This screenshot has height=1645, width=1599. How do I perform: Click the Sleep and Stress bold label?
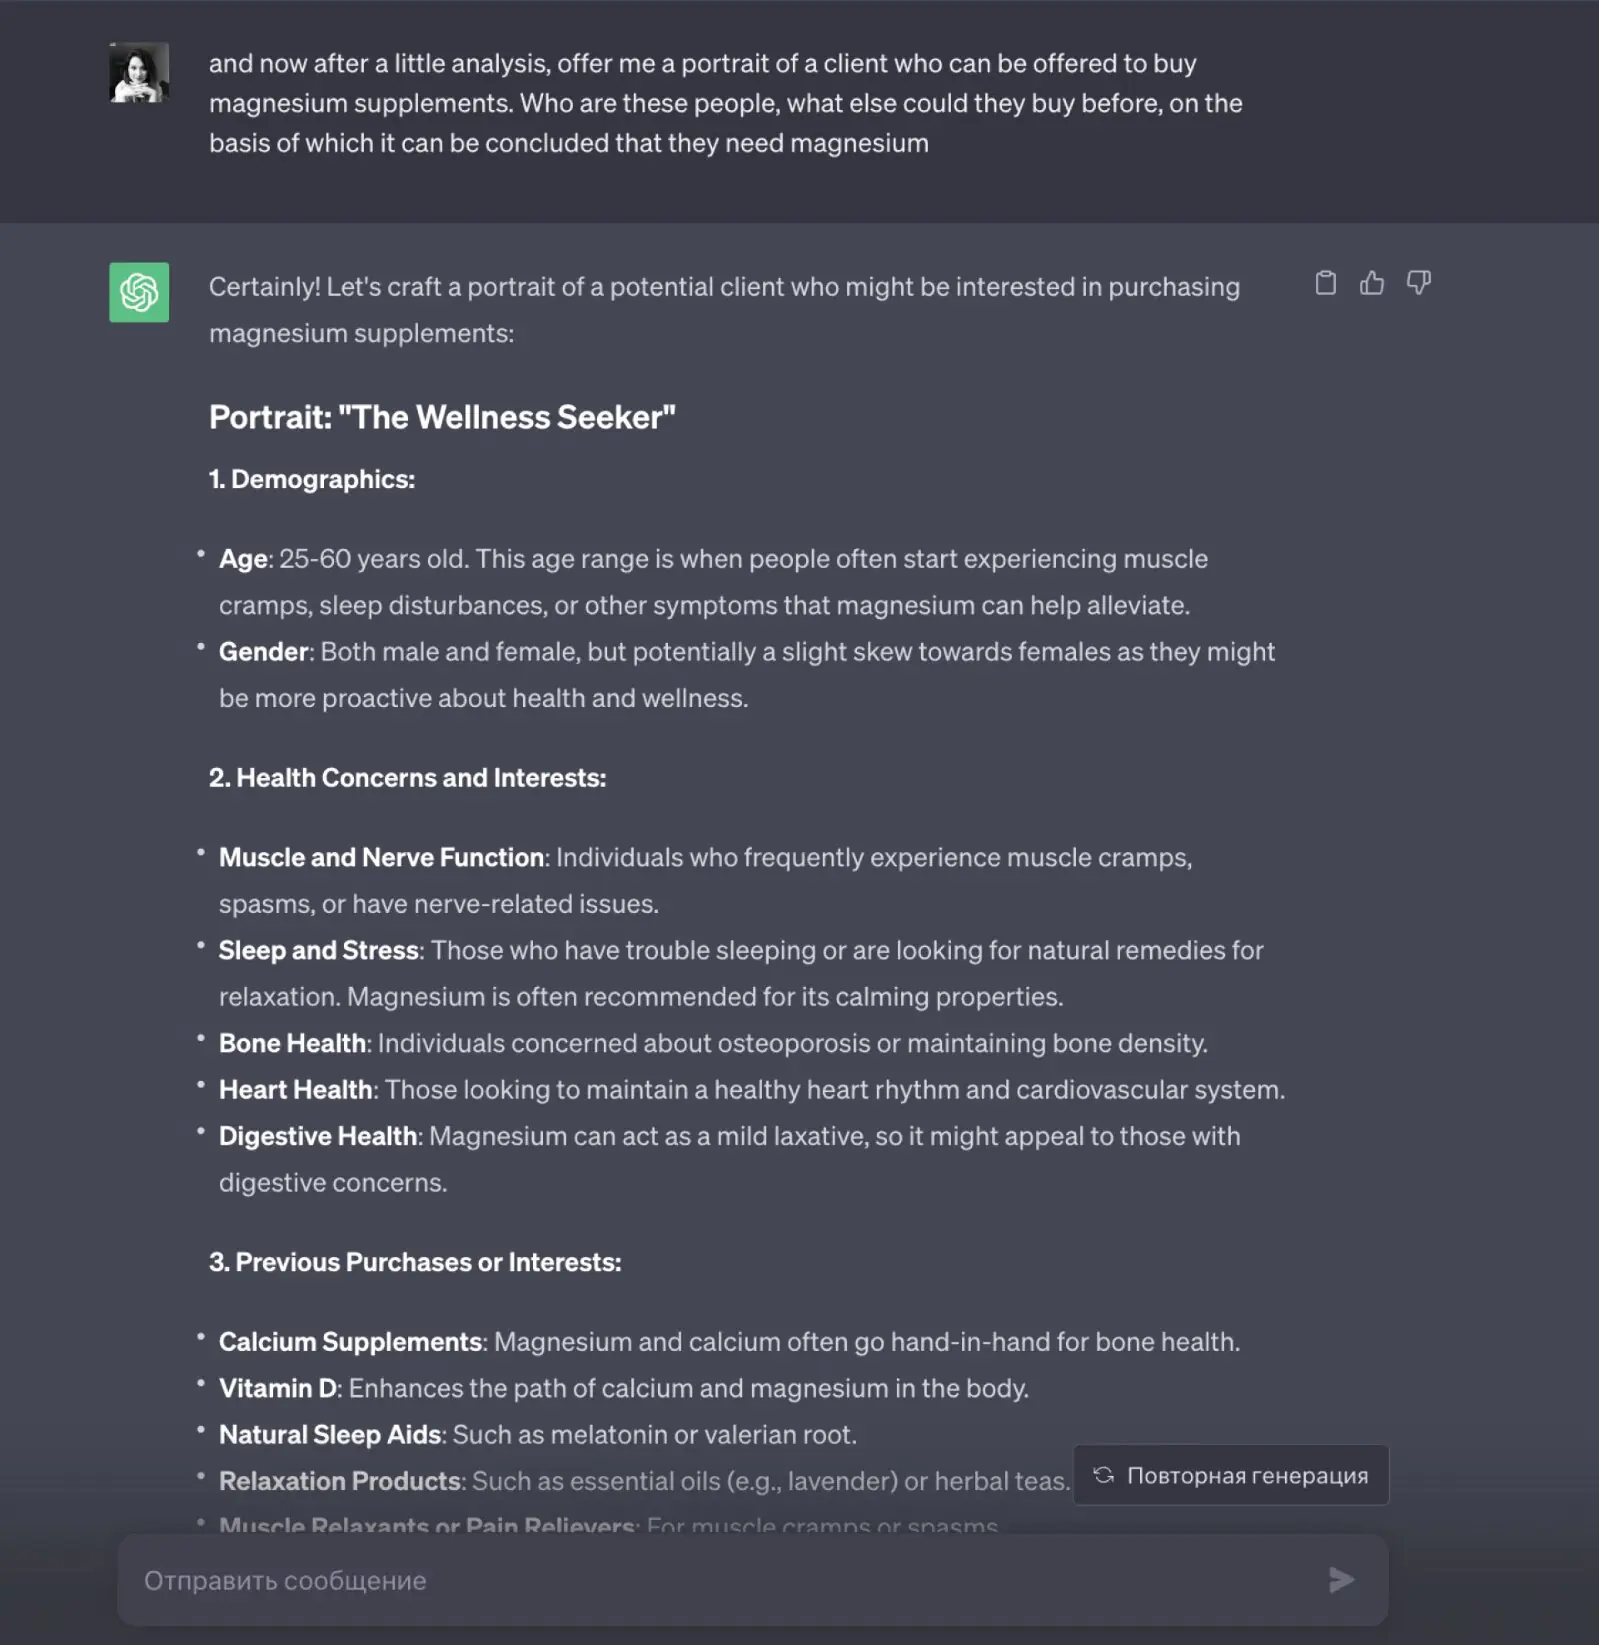[x=319, y=950]
